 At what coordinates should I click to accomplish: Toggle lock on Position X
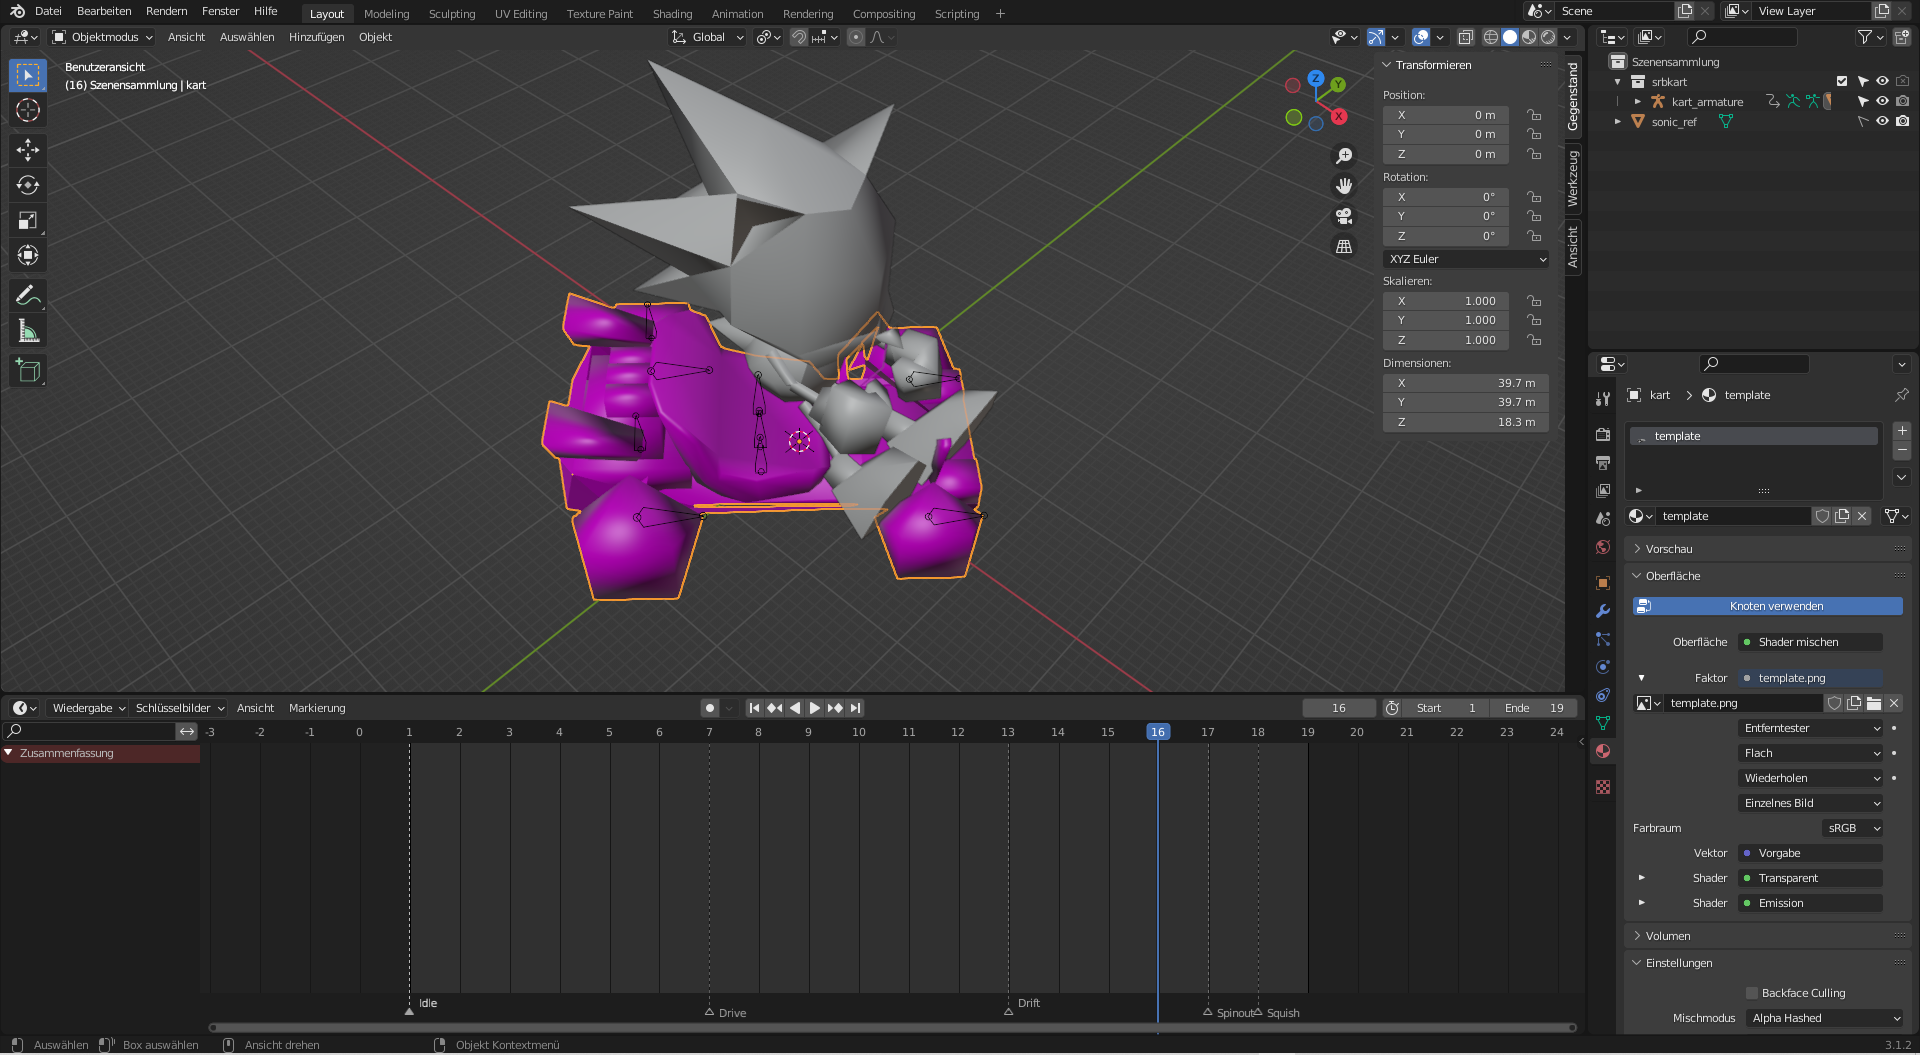click(x=1534, y=115)
